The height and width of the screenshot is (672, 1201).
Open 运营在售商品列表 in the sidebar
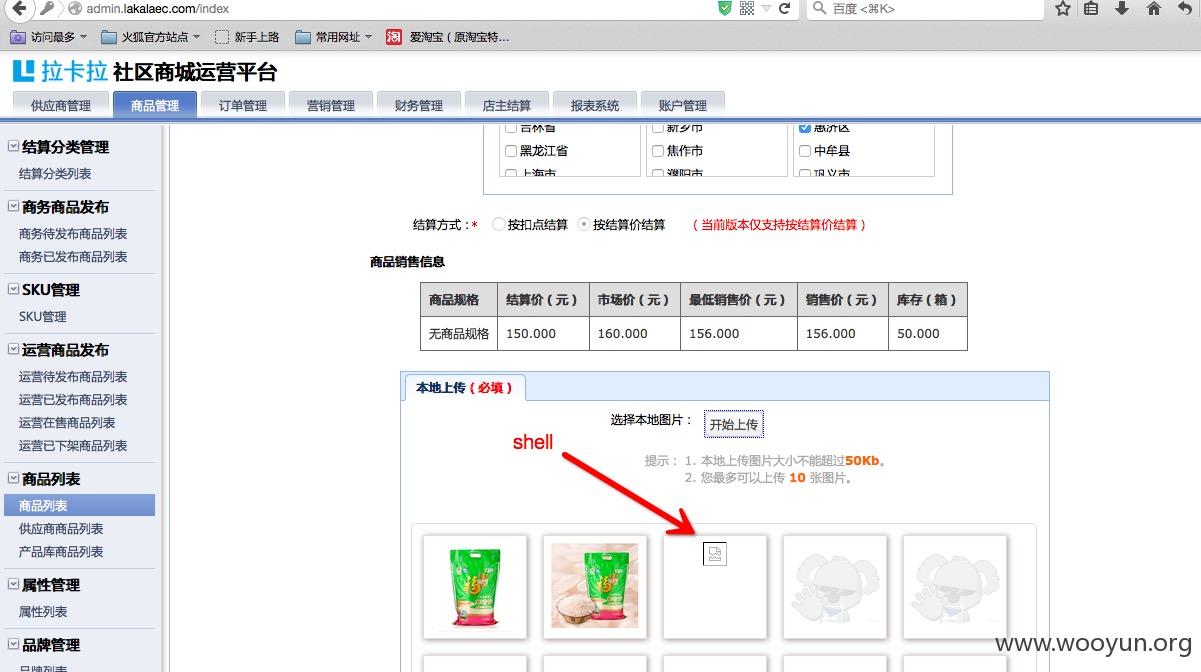[x=67, y=423]
